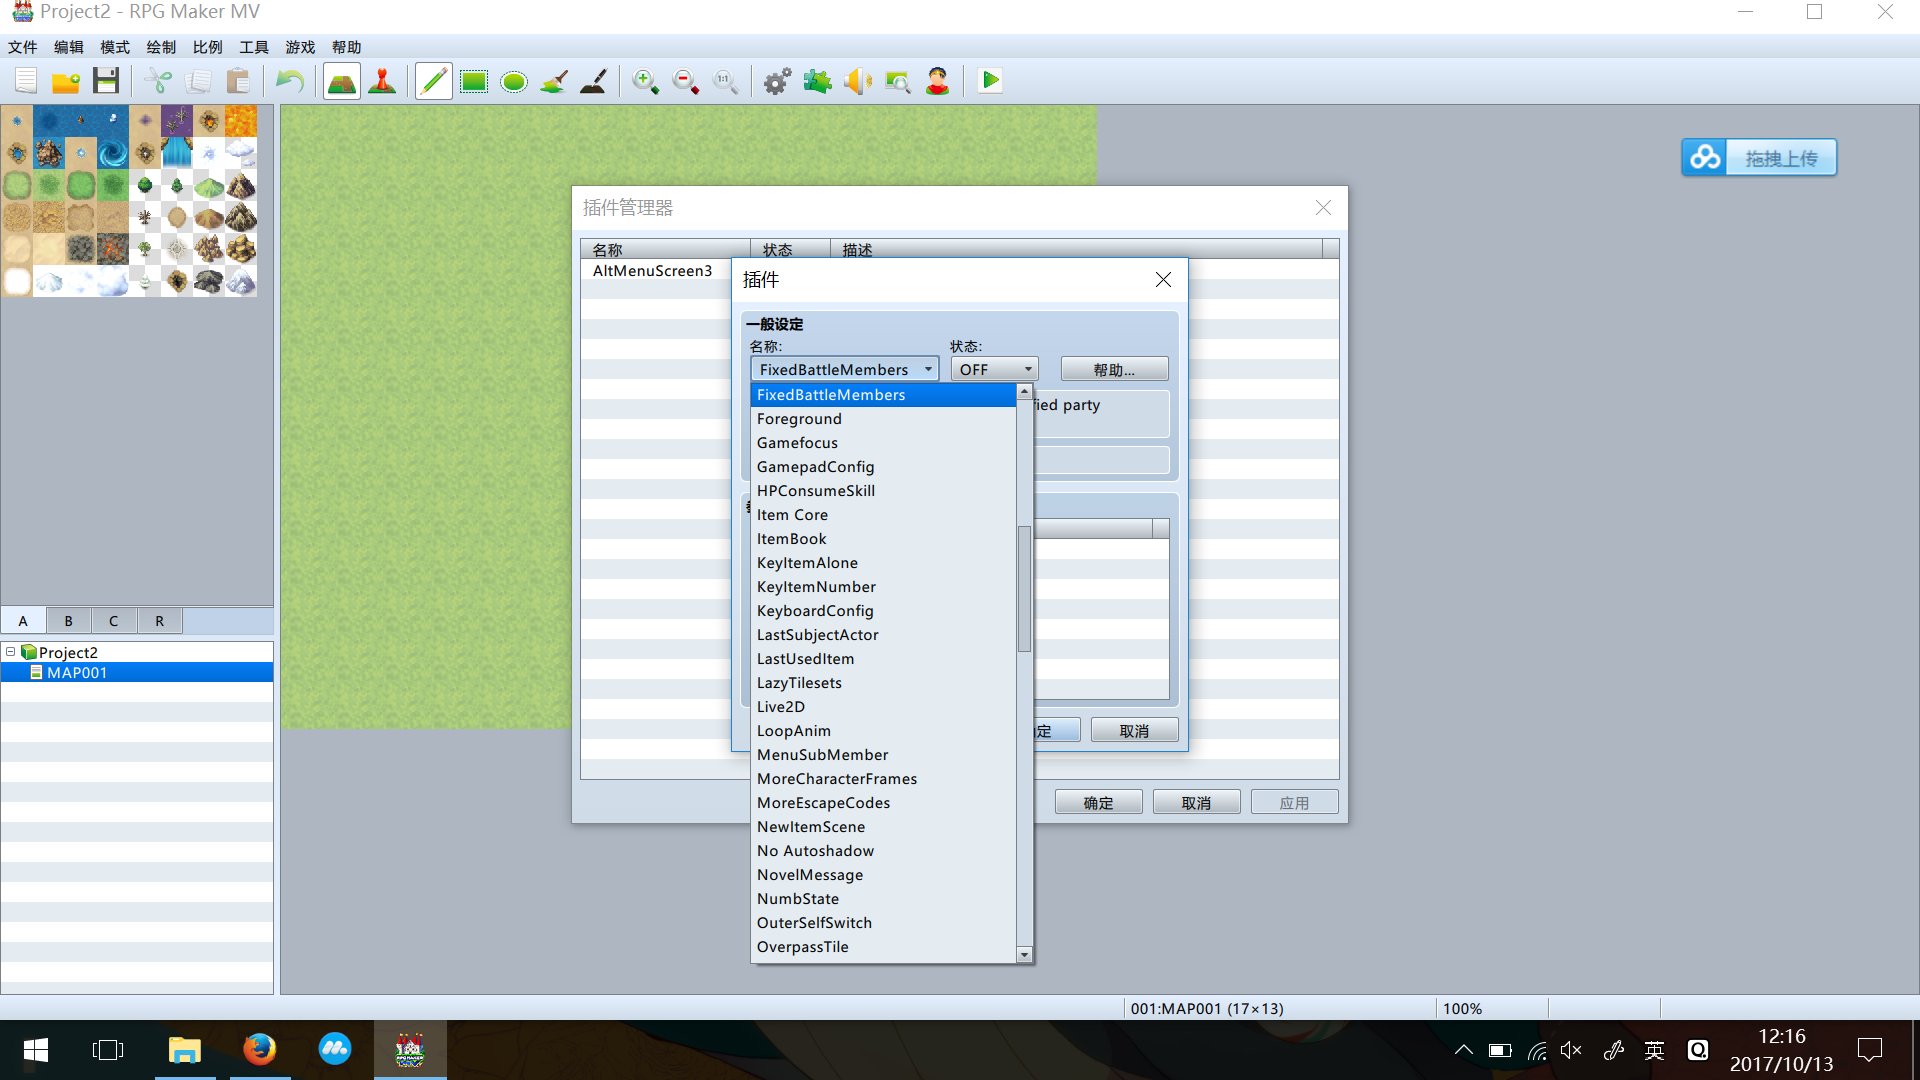Click the 拖拽上传 upload button
1920x1080 pixels.
(x=1759, y=158)
